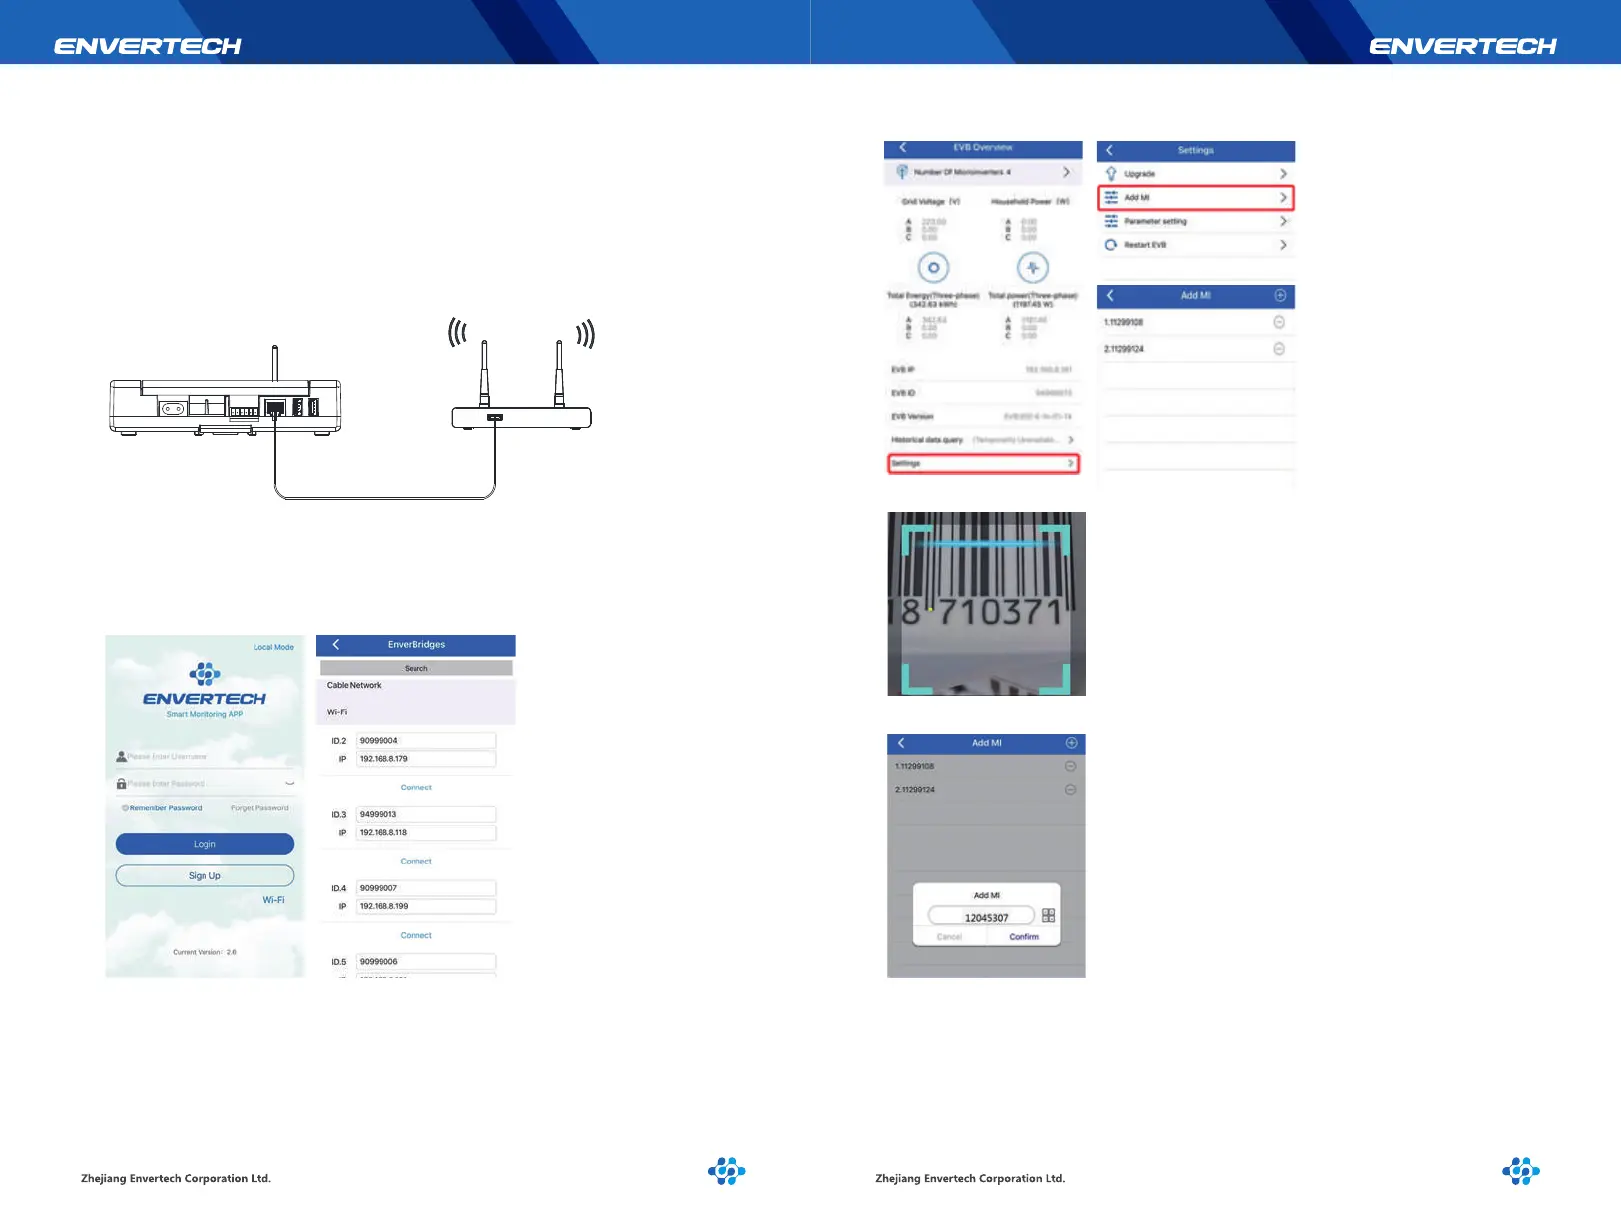Image resolution: width=1621 pixels, height=1225 pixels.
Task: Click the ID.3 field showing 94999013
Action: click(x=426, y=815)
